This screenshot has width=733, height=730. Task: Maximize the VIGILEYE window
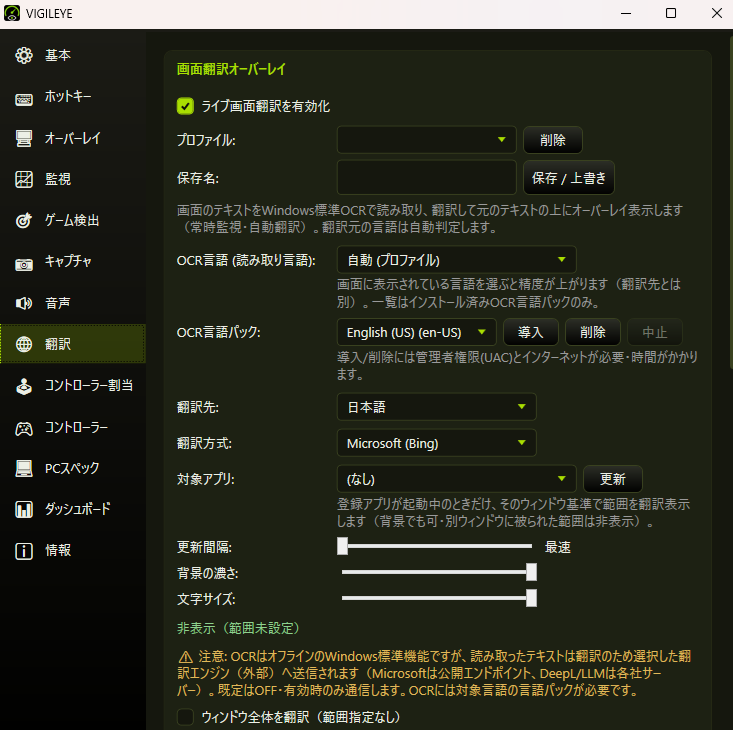671,13
